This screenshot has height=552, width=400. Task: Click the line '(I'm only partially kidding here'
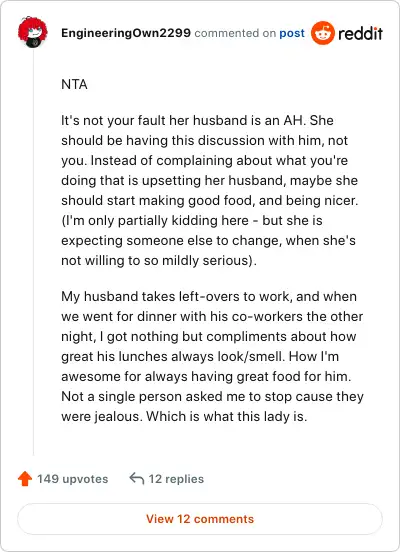tap(192, 221)
